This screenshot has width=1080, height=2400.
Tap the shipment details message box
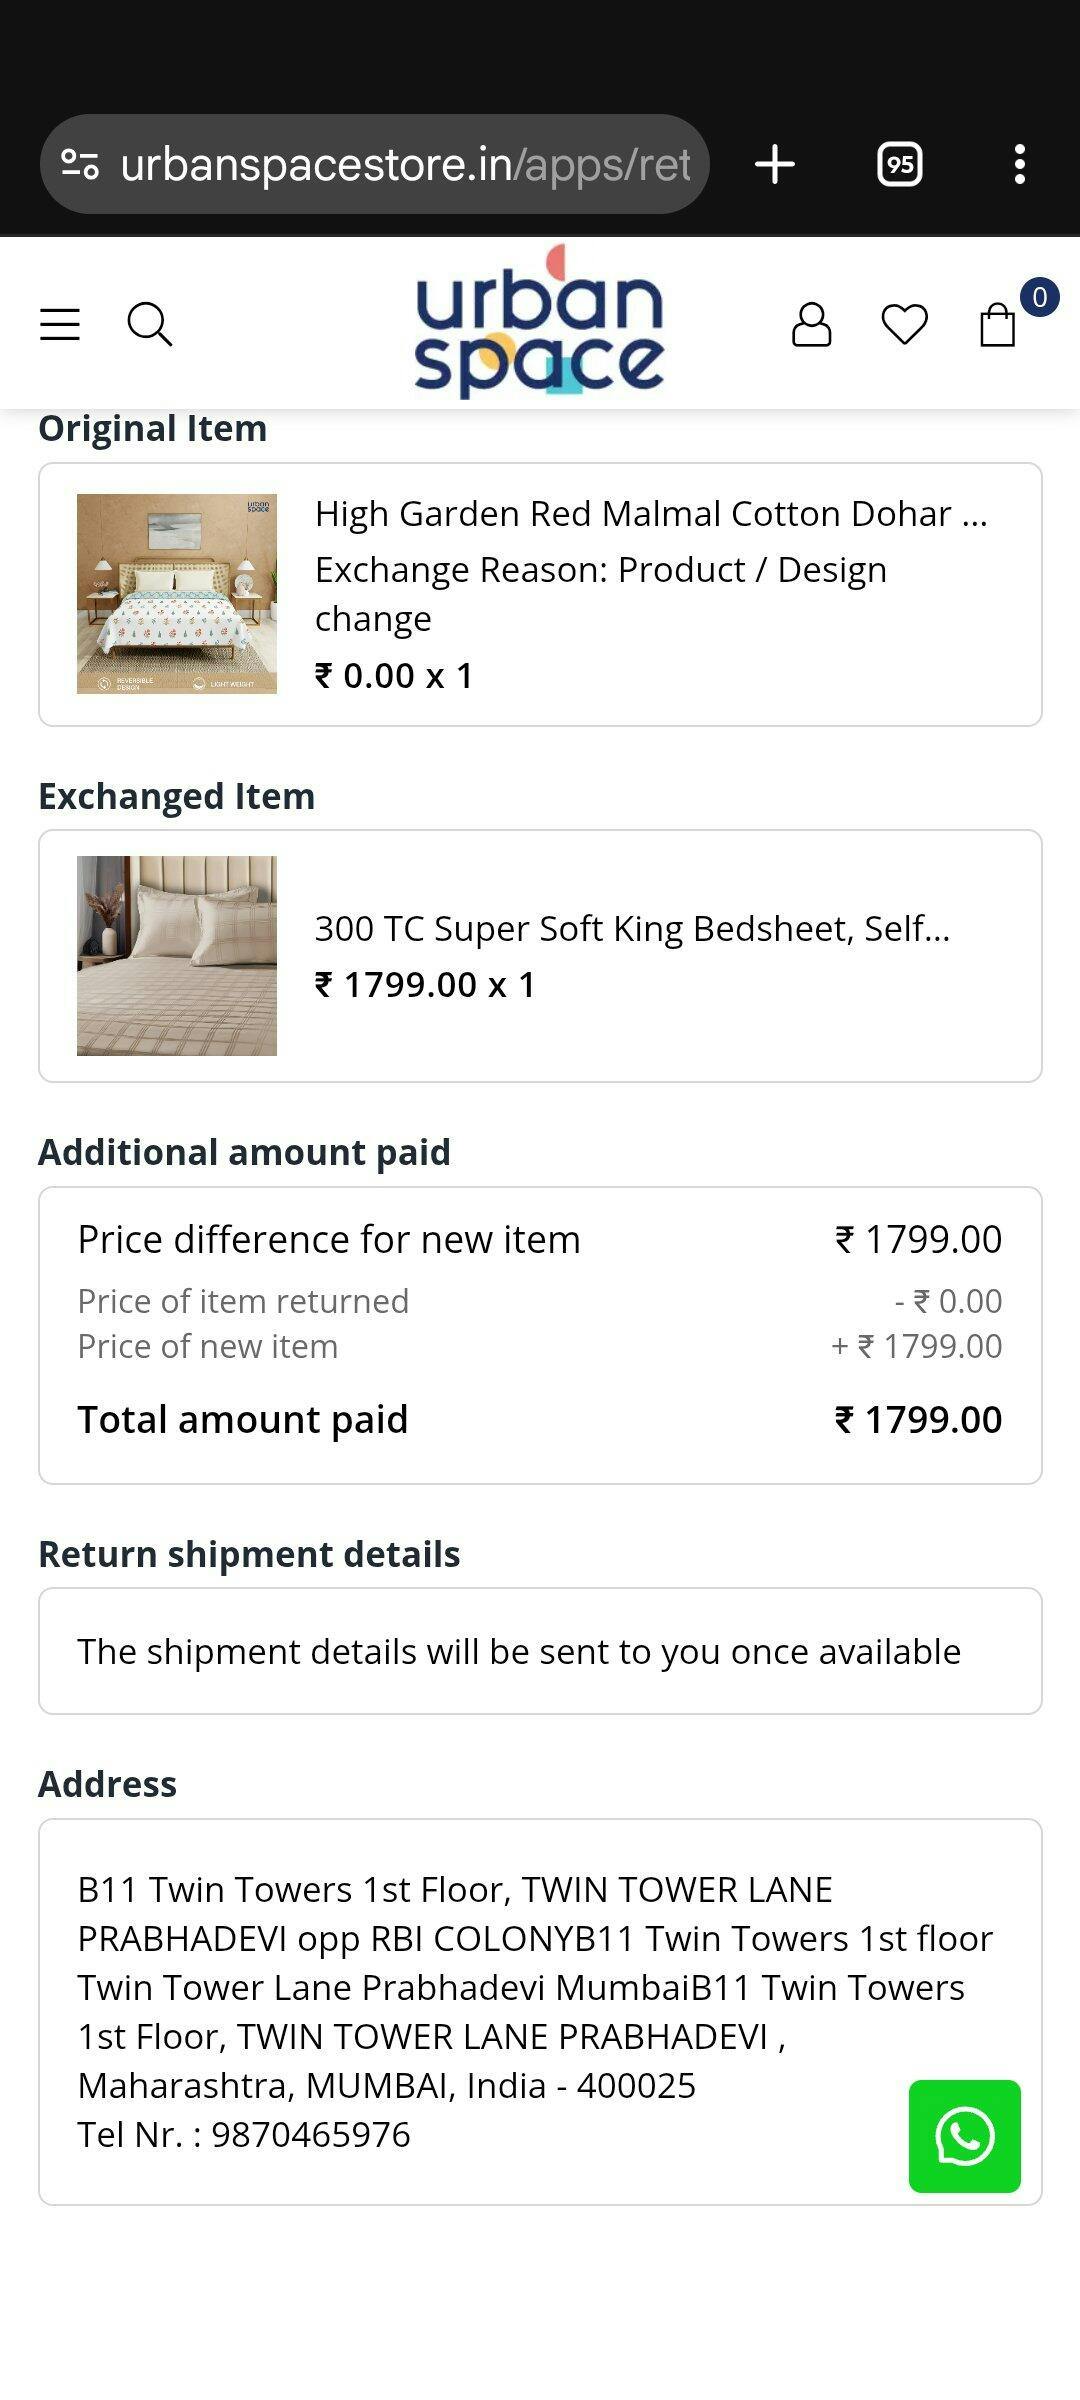(540, 1651)
